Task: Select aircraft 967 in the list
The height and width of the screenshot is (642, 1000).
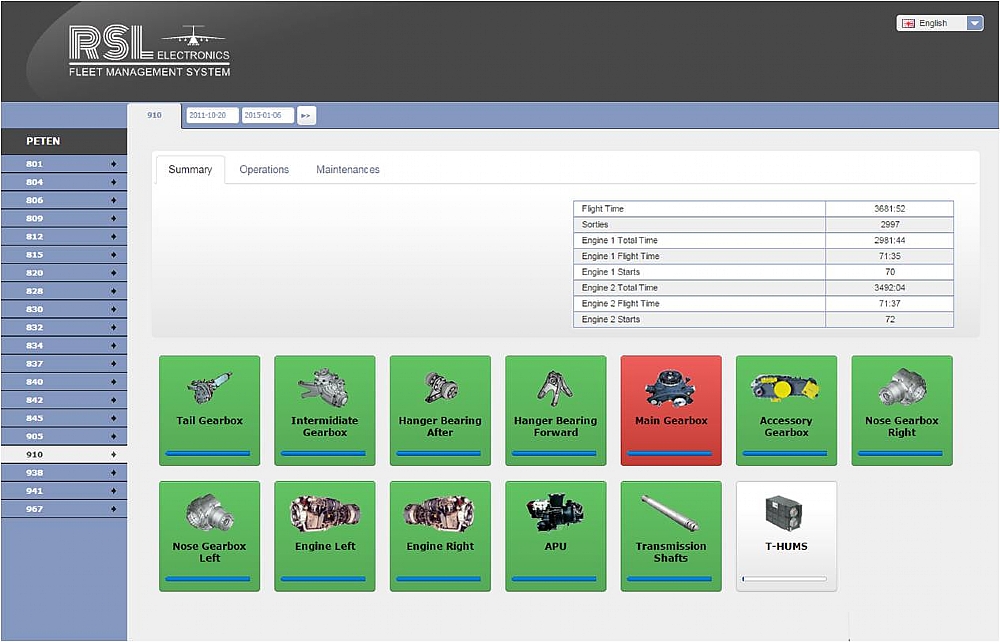Action: pyautogui.click(x=64, y=509)
